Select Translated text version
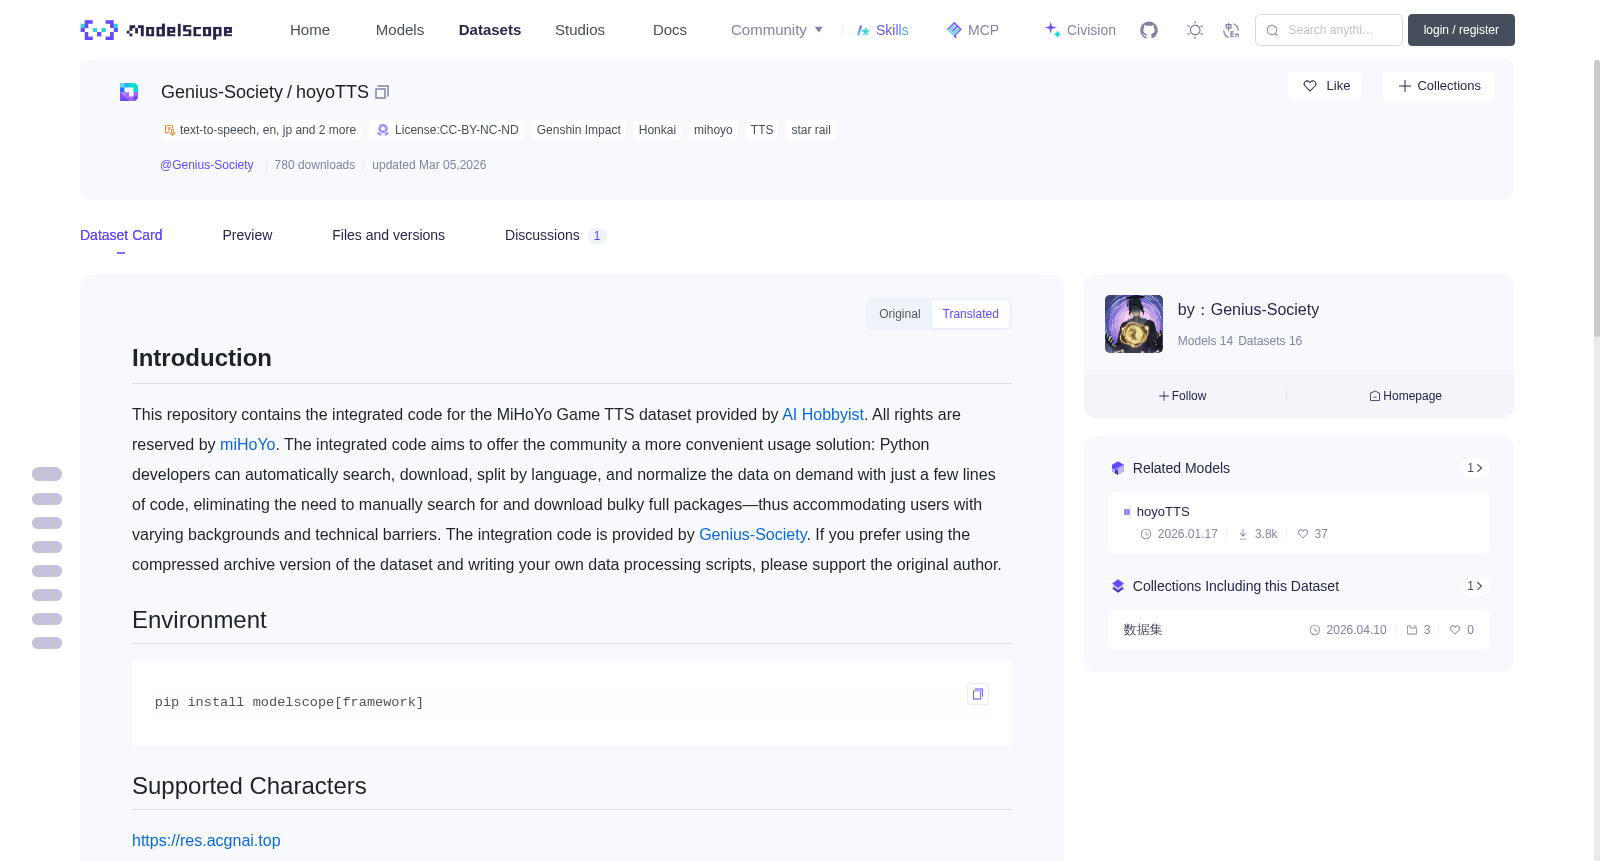 tap(970, 314)
